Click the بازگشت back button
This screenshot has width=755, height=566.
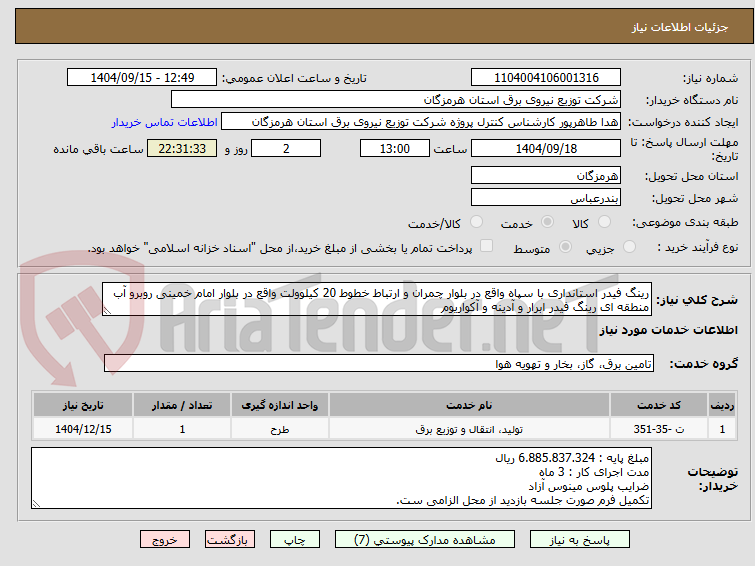coord(230,540)
